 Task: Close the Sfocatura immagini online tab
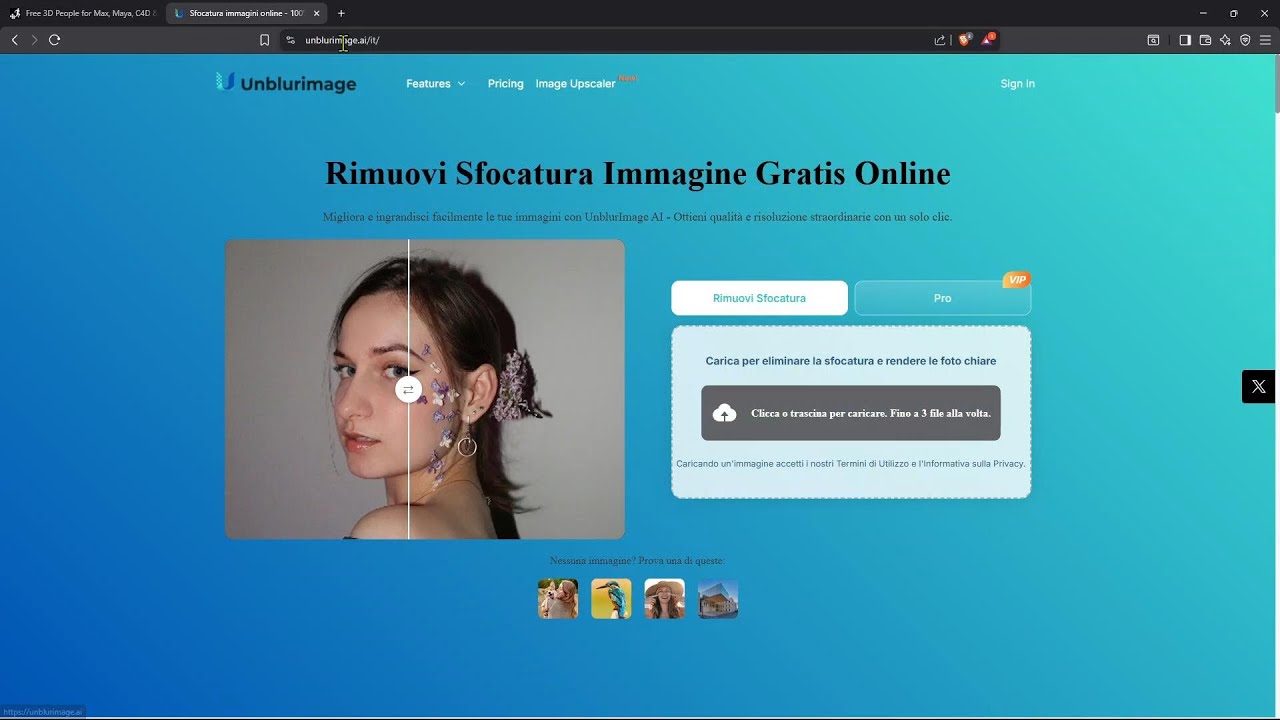(316, 13)
